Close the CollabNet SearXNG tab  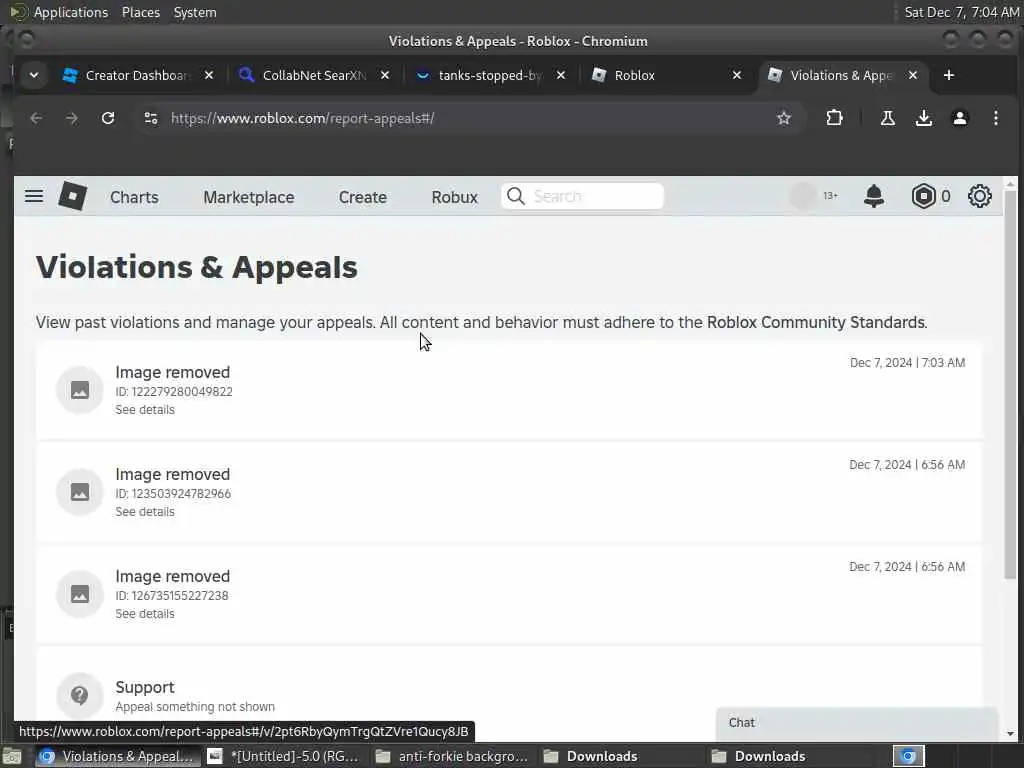(x=385, y=75)
